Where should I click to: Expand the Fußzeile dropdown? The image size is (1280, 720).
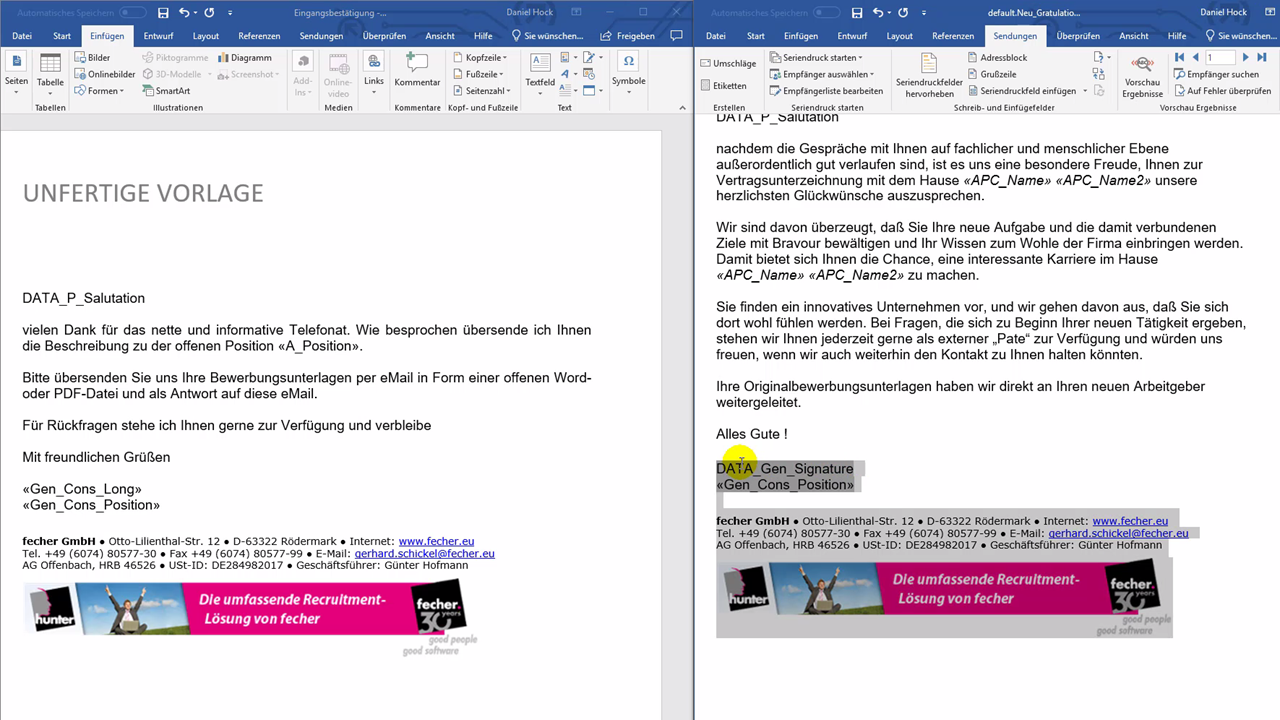478,74
